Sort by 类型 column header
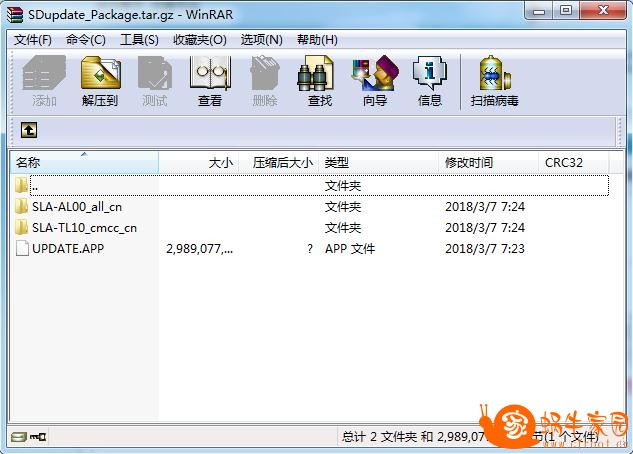The image size is (633, 454). click(379, 162)
